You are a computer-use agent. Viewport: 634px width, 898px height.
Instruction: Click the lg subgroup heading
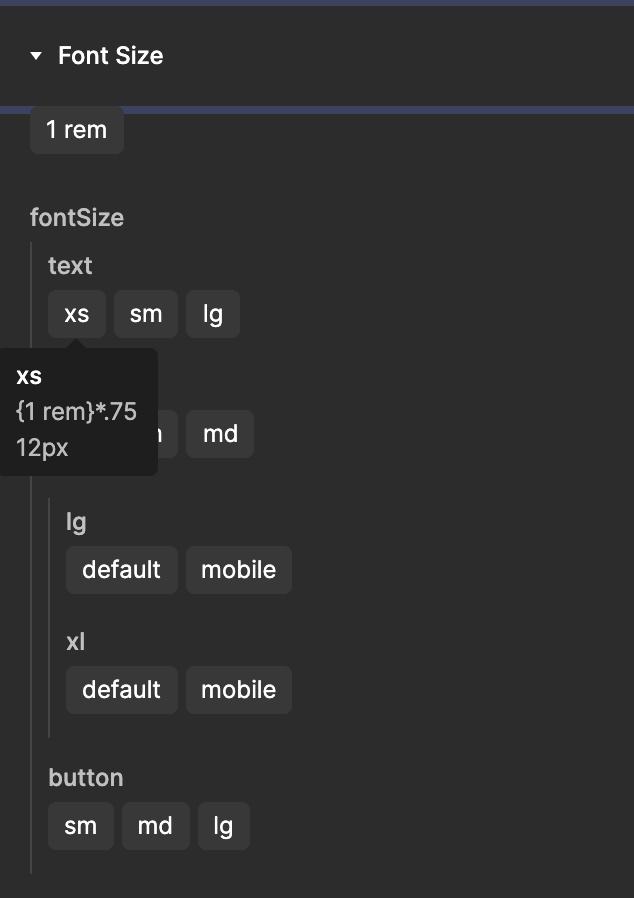coord(76,521)
